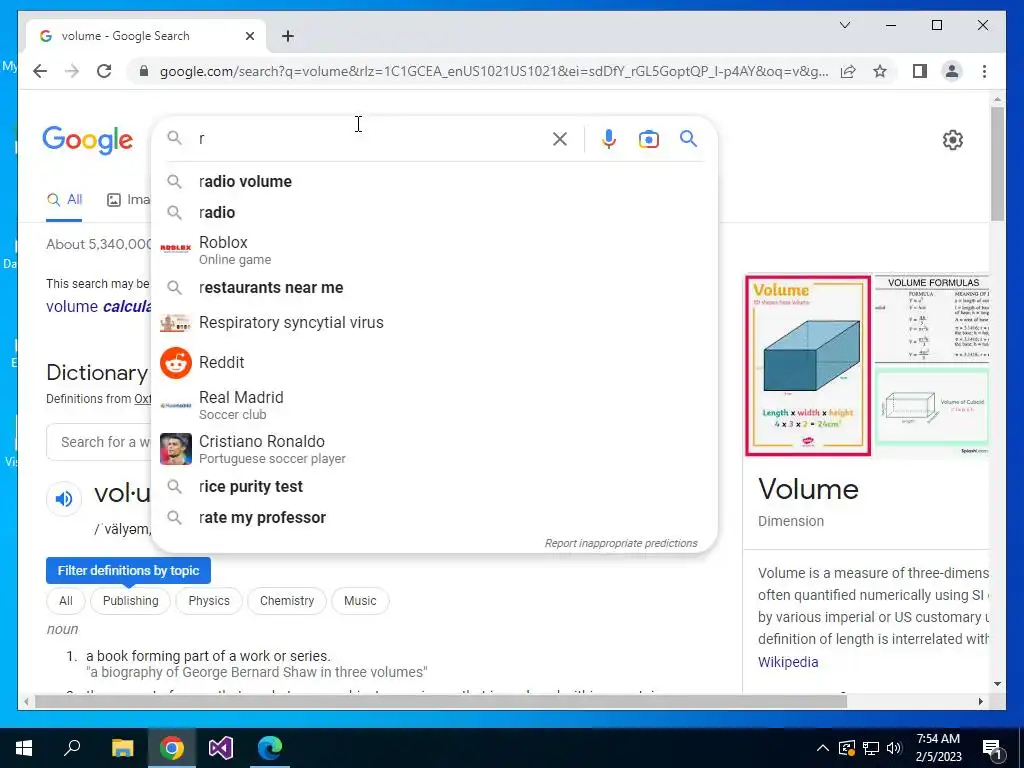Open Google quick settings gear
The image size is (1024, 768).
click(953, 140)
